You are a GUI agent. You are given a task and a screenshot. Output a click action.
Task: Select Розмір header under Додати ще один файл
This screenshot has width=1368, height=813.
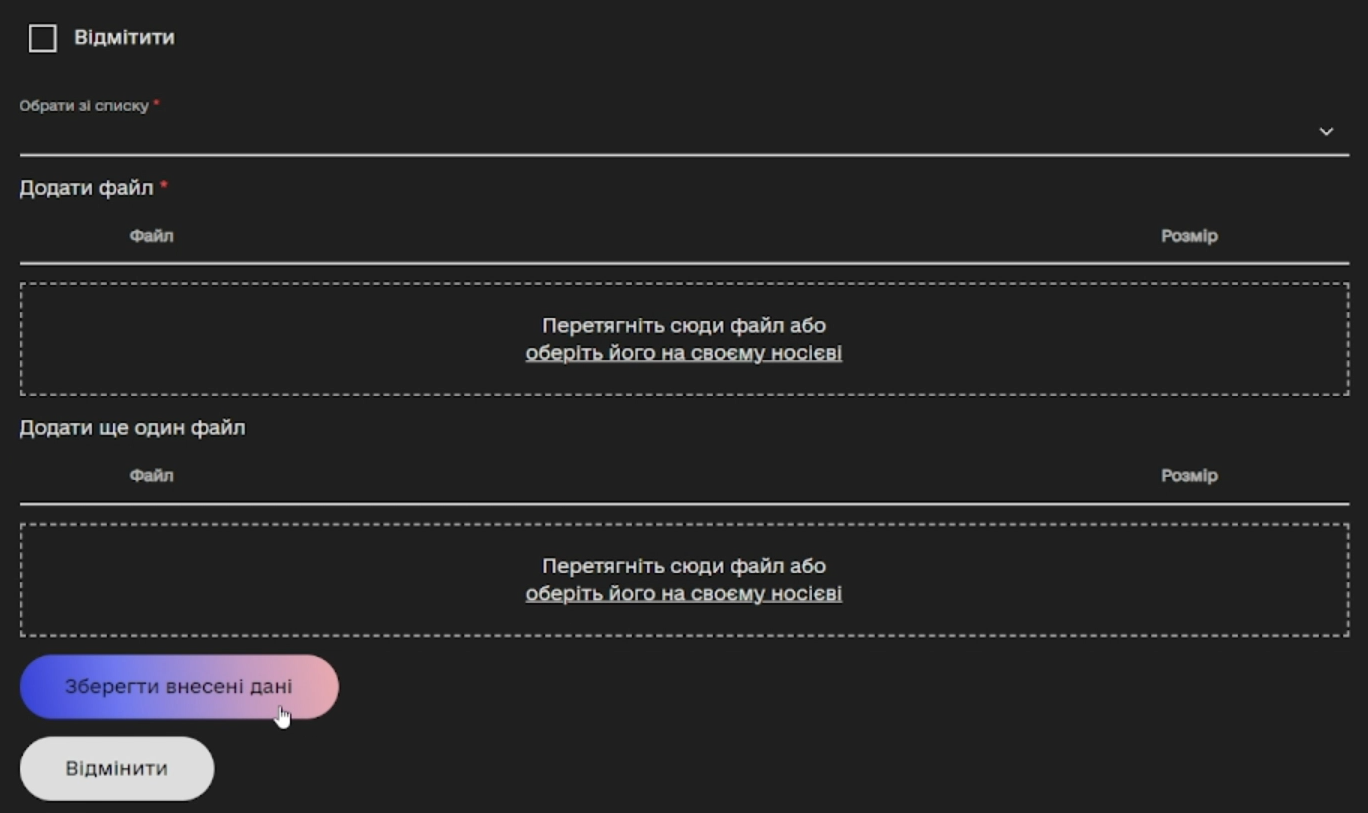[1189, 476]
